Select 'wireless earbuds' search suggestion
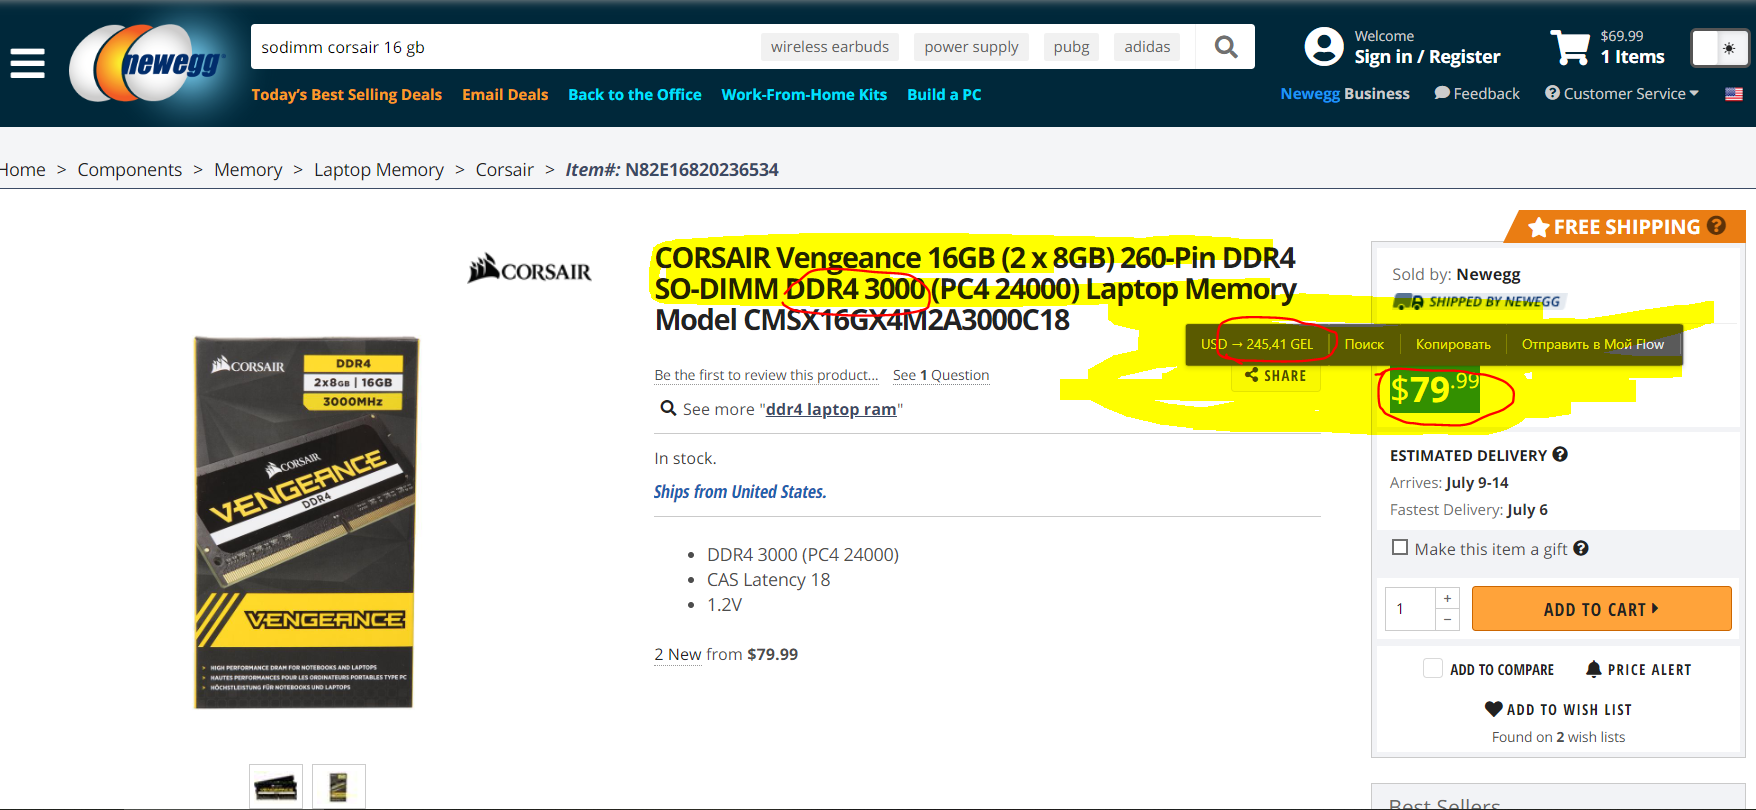 tap(830, 47)
